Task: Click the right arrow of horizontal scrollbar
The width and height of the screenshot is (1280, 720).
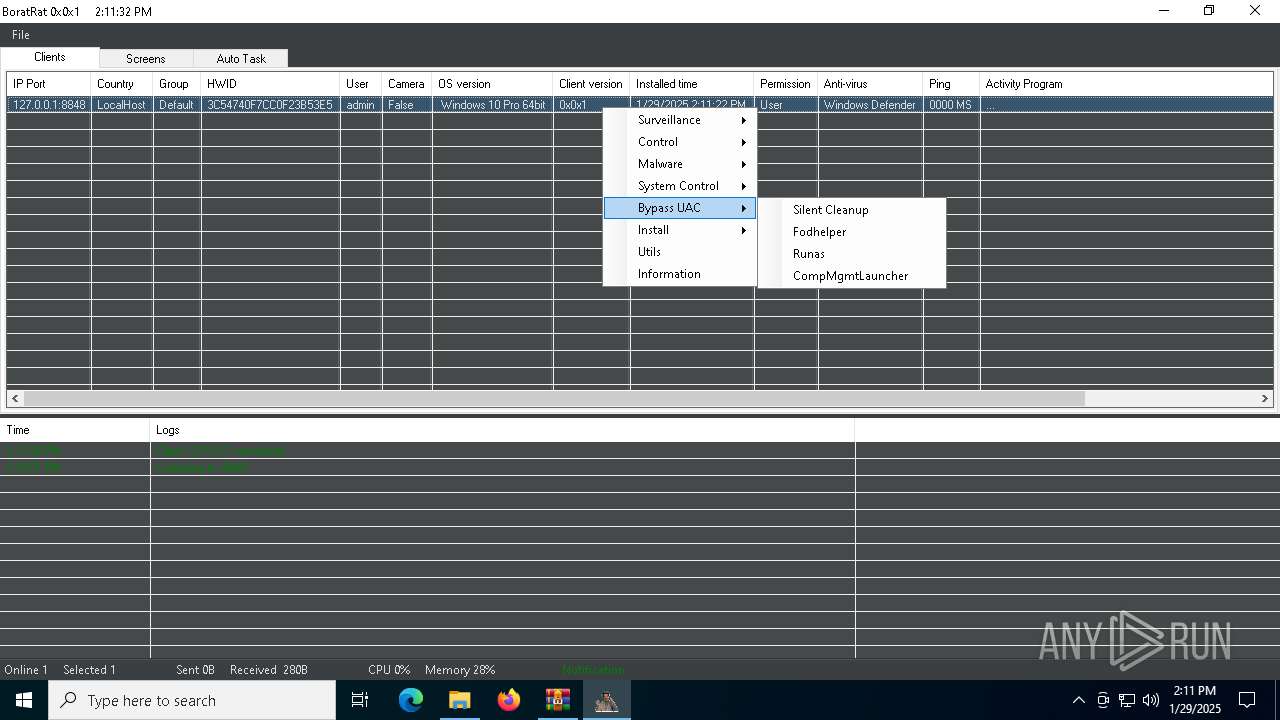Action: (x=1264, y=398)
